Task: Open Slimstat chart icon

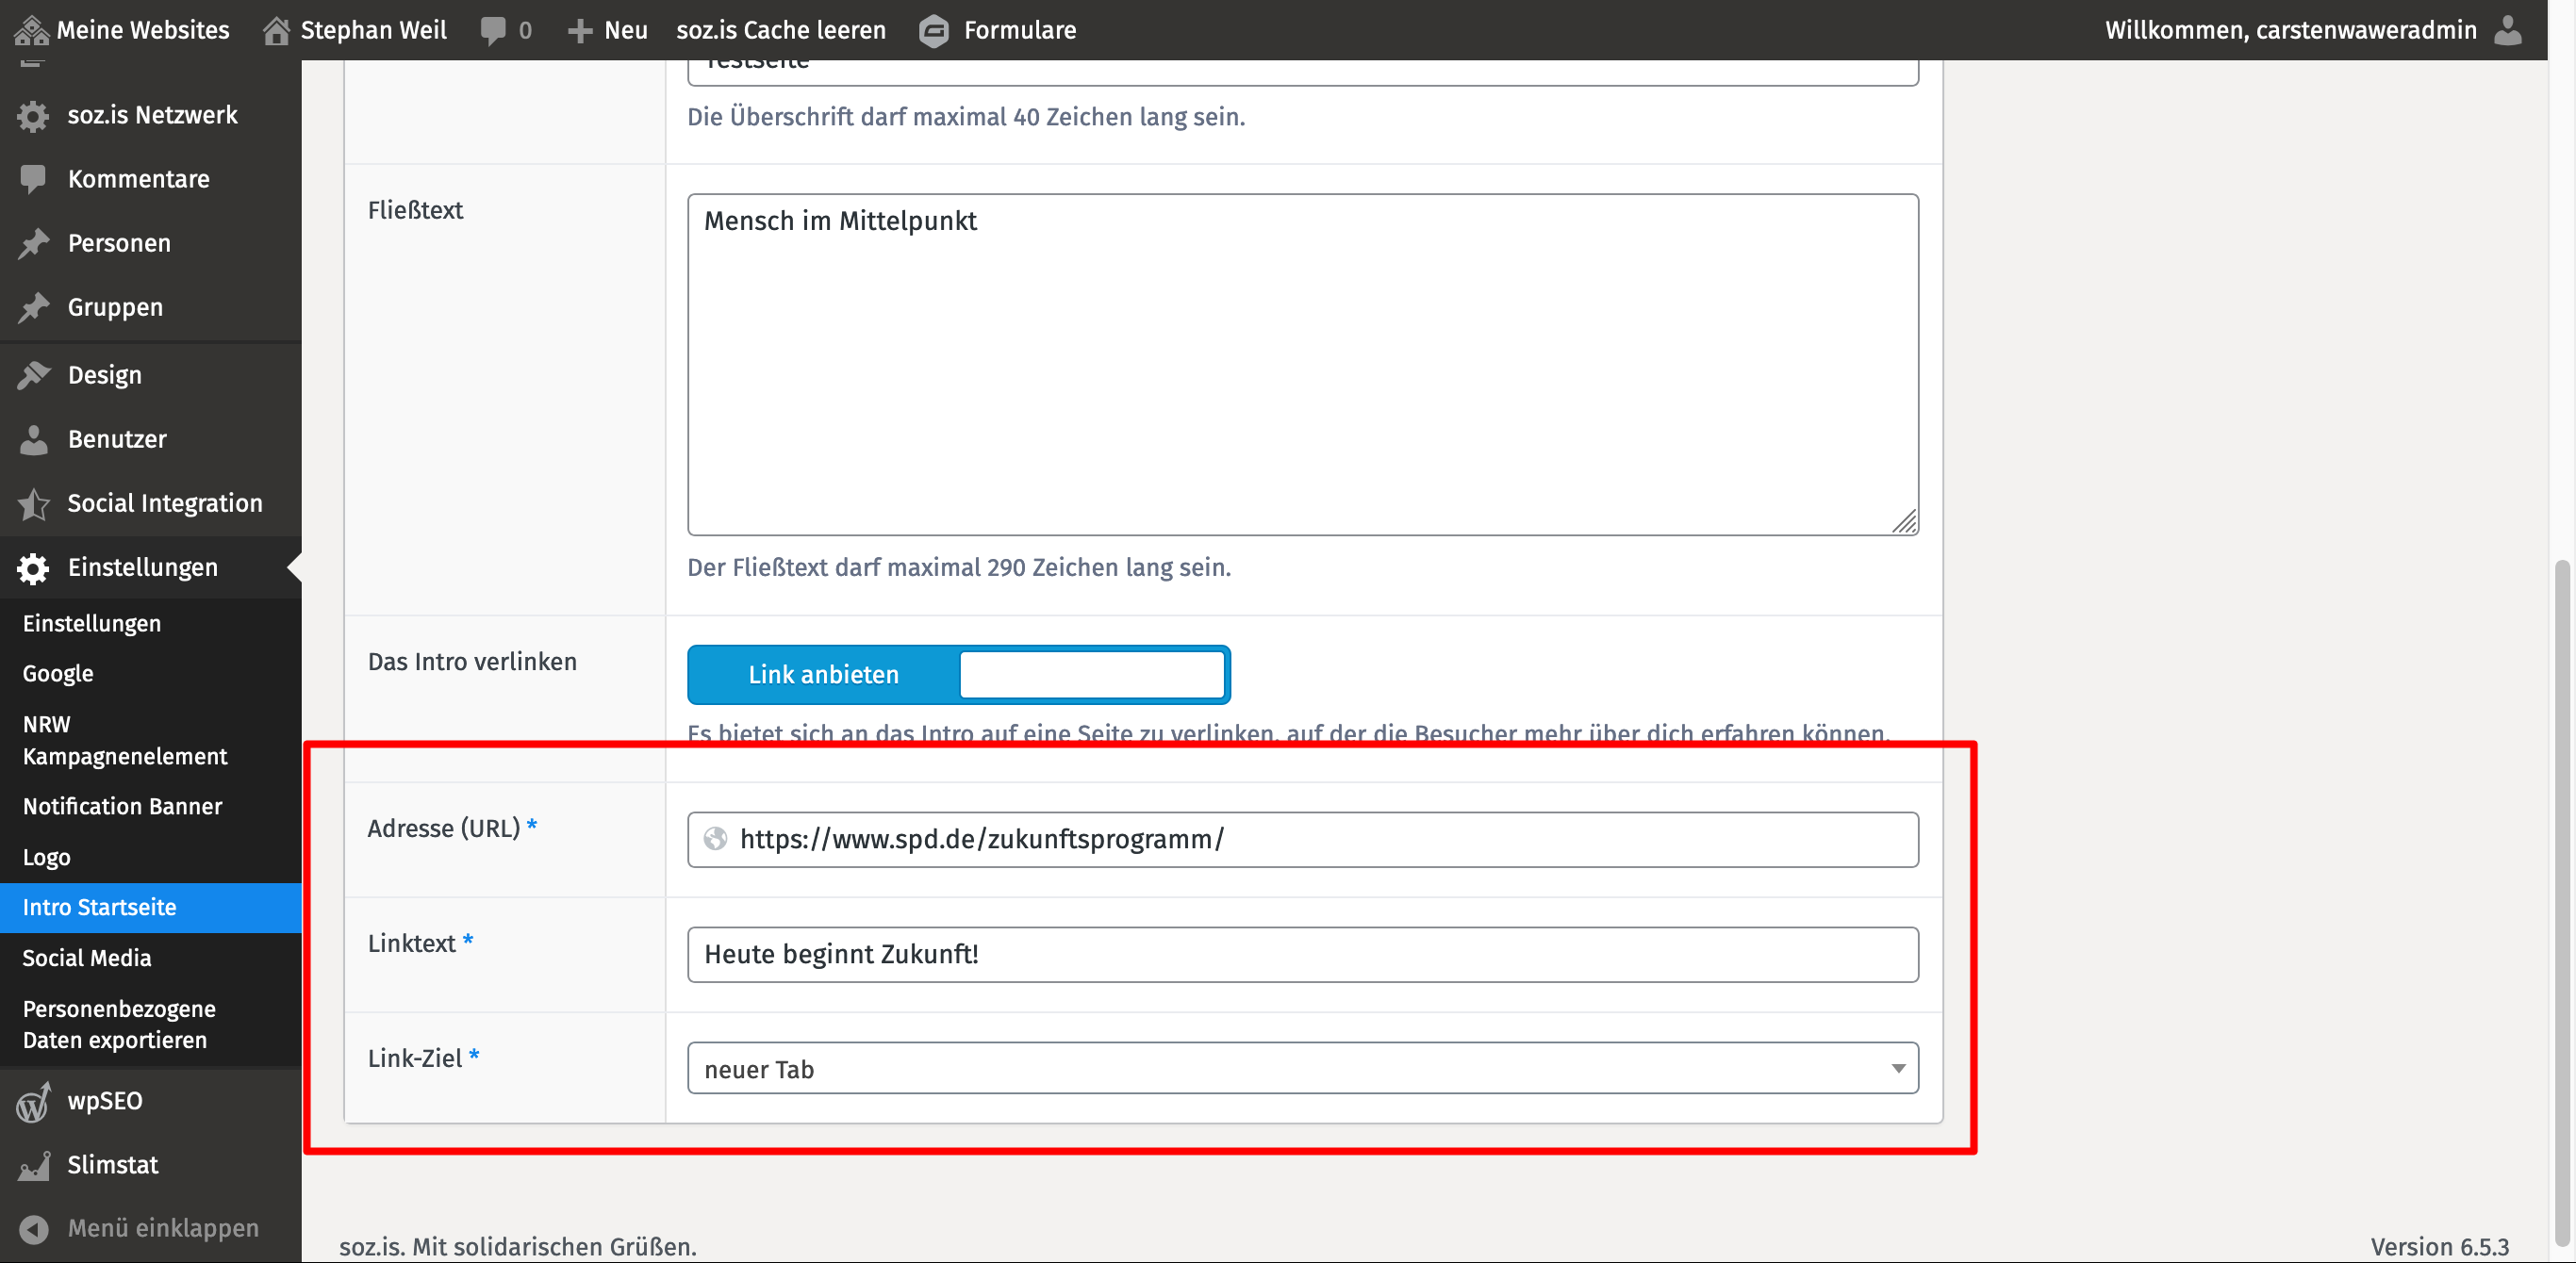Action: (x=33, y=1166)
